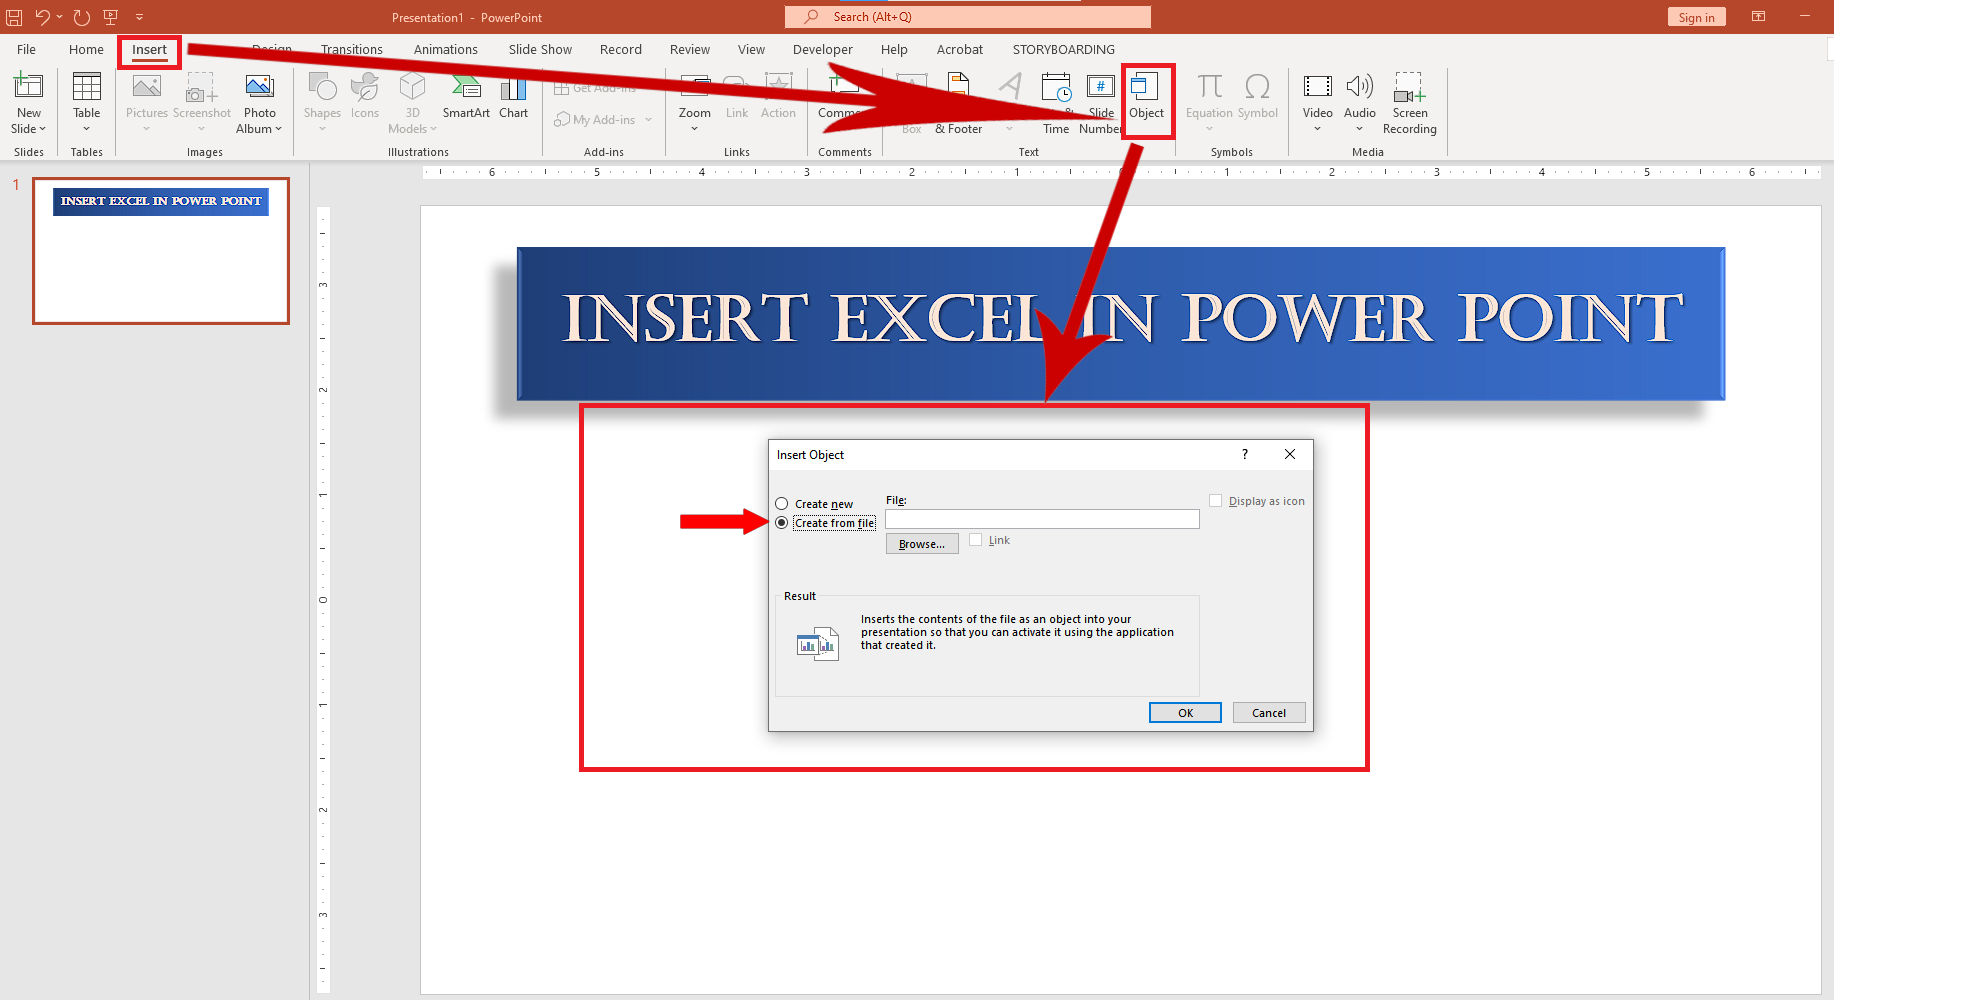
Task: Open the Developer tab
Action: [x=823, y=49]
